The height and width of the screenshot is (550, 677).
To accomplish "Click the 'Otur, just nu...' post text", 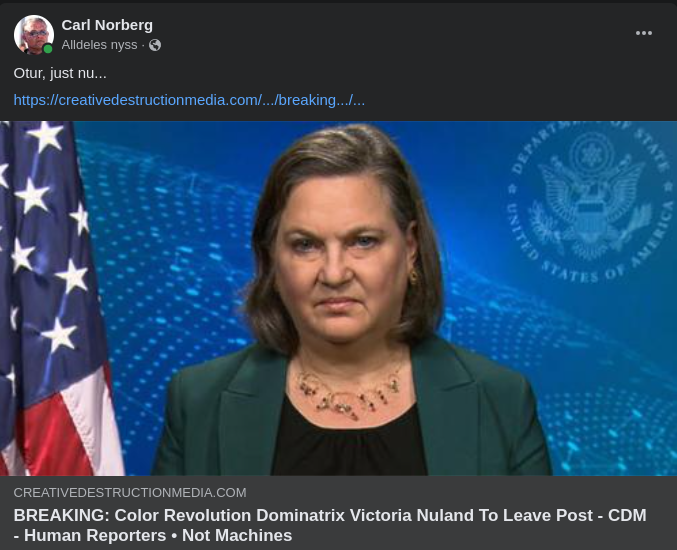I will pyautogui.click(x=60, y=73).
